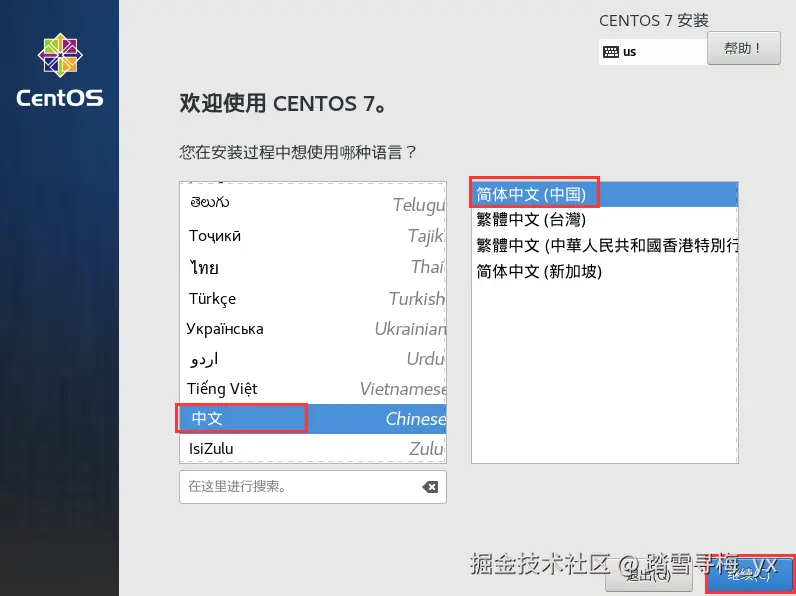The height and width of the screenshot is (596, 796).
Task: Select Thai in the language list
Action: pyautogui.click(x=313, y=267)
